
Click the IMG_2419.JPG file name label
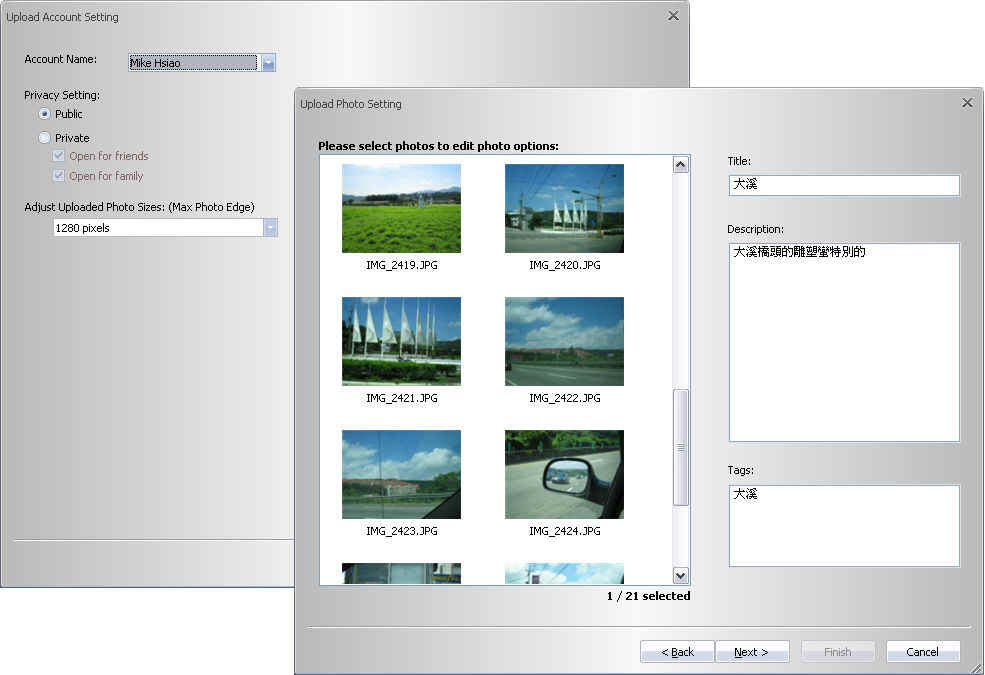pos(402,265)
